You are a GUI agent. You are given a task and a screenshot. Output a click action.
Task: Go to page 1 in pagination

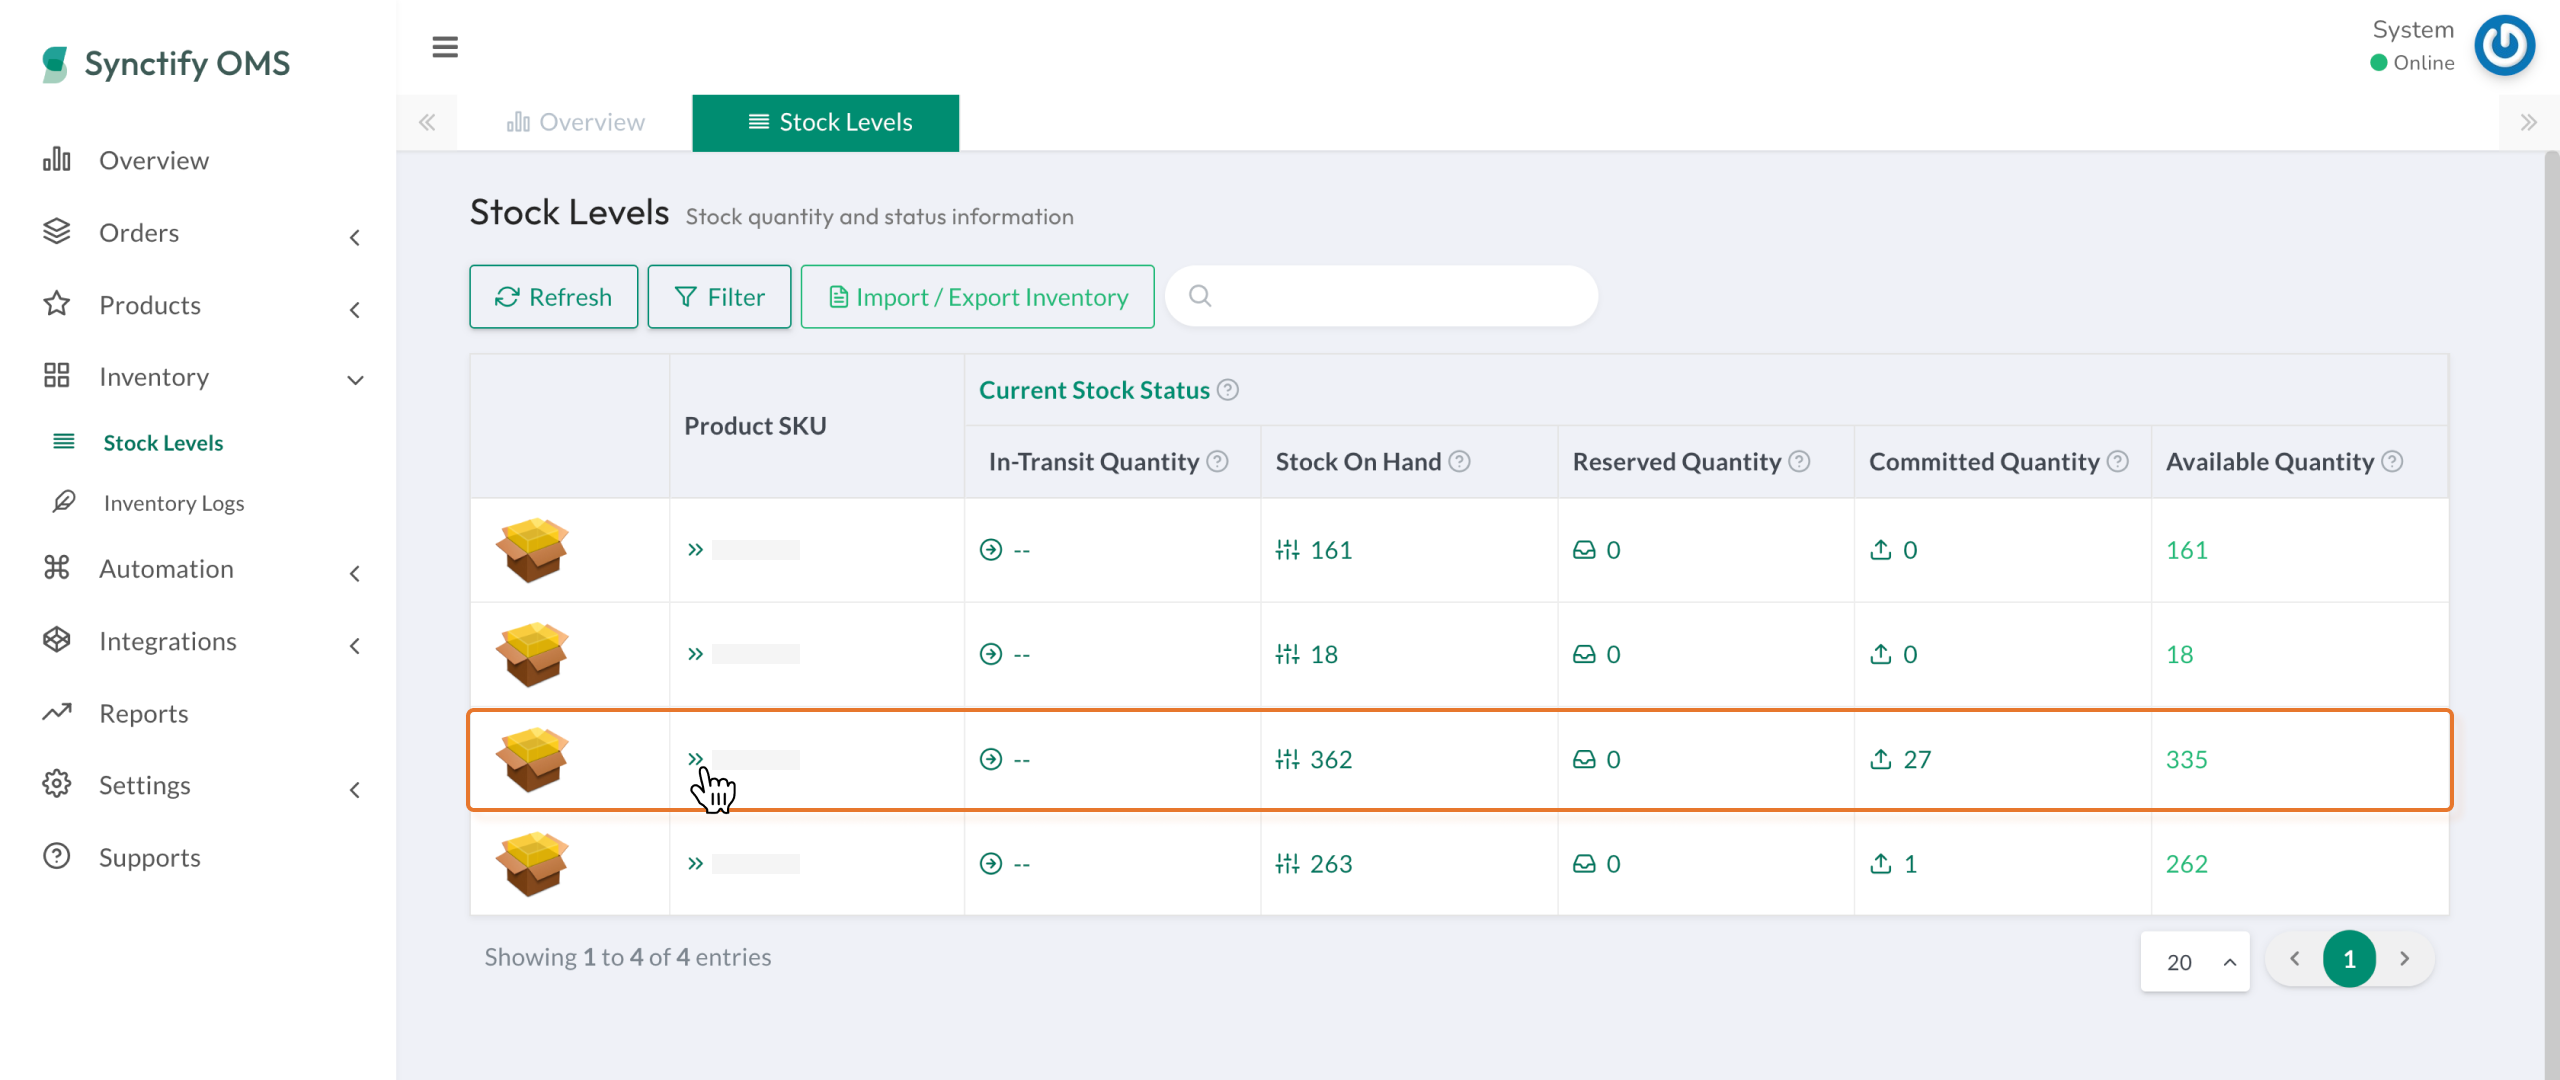click(x=2349, y=959)
